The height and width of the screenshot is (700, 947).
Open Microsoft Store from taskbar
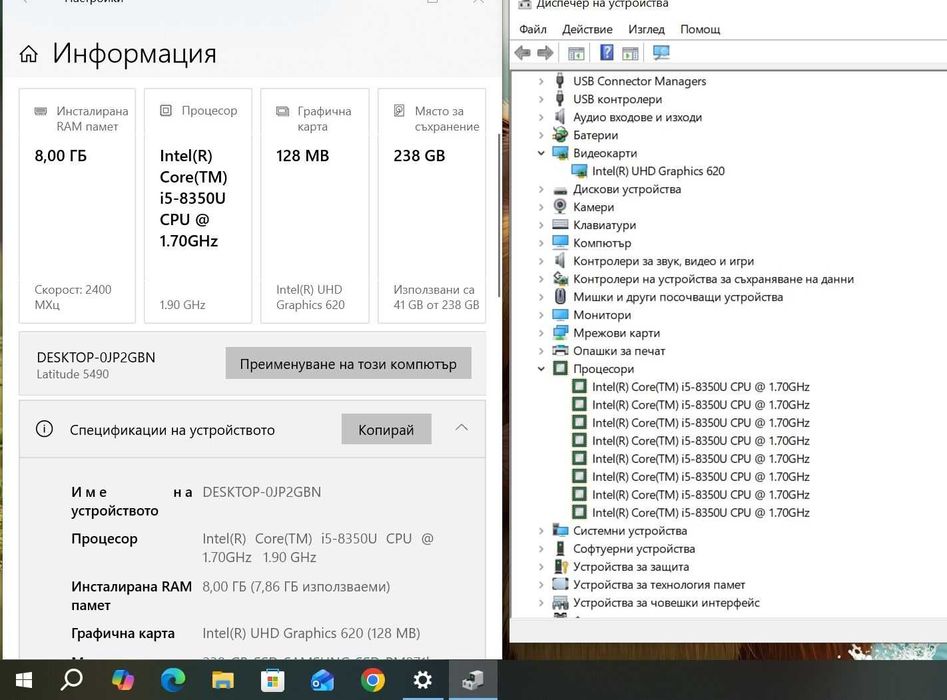point(272,681)
